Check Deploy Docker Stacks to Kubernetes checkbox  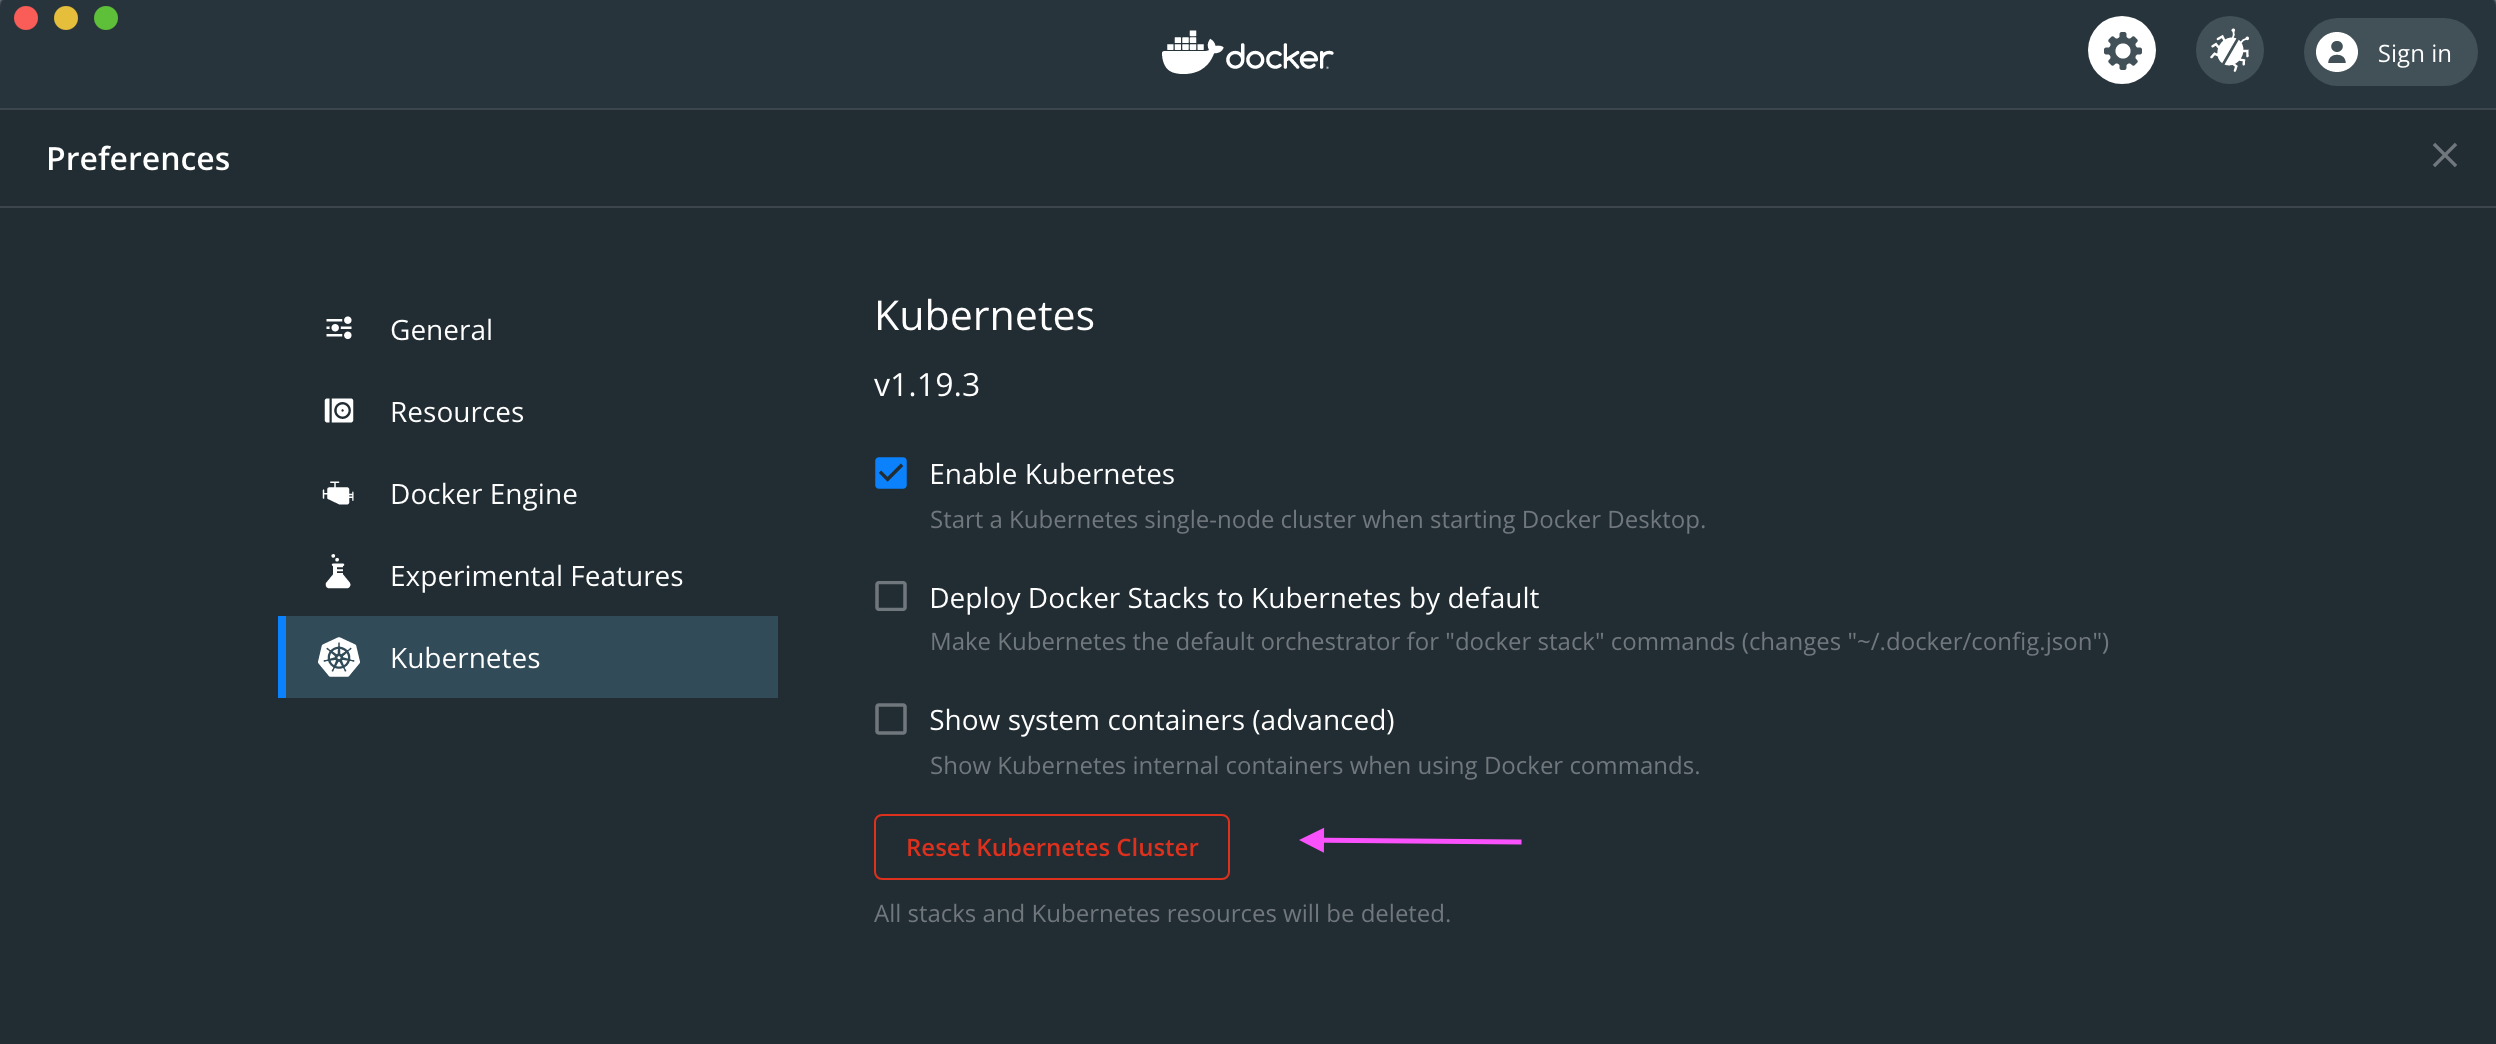pos(891,596)
